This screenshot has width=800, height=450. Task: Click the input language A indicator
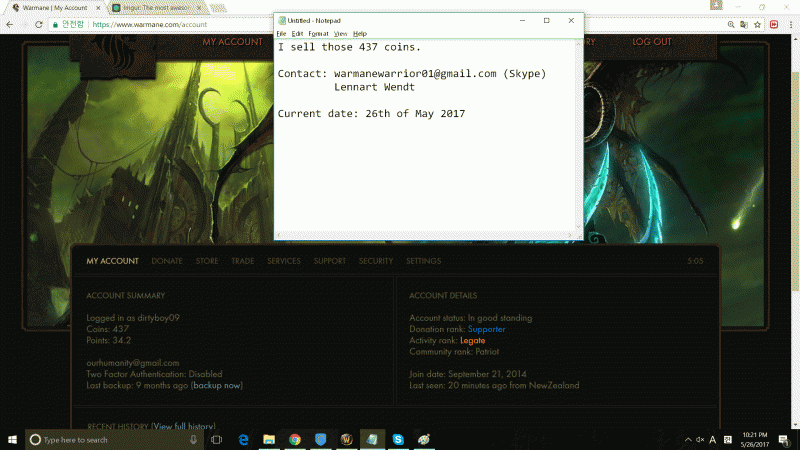[x=713, y=439]
